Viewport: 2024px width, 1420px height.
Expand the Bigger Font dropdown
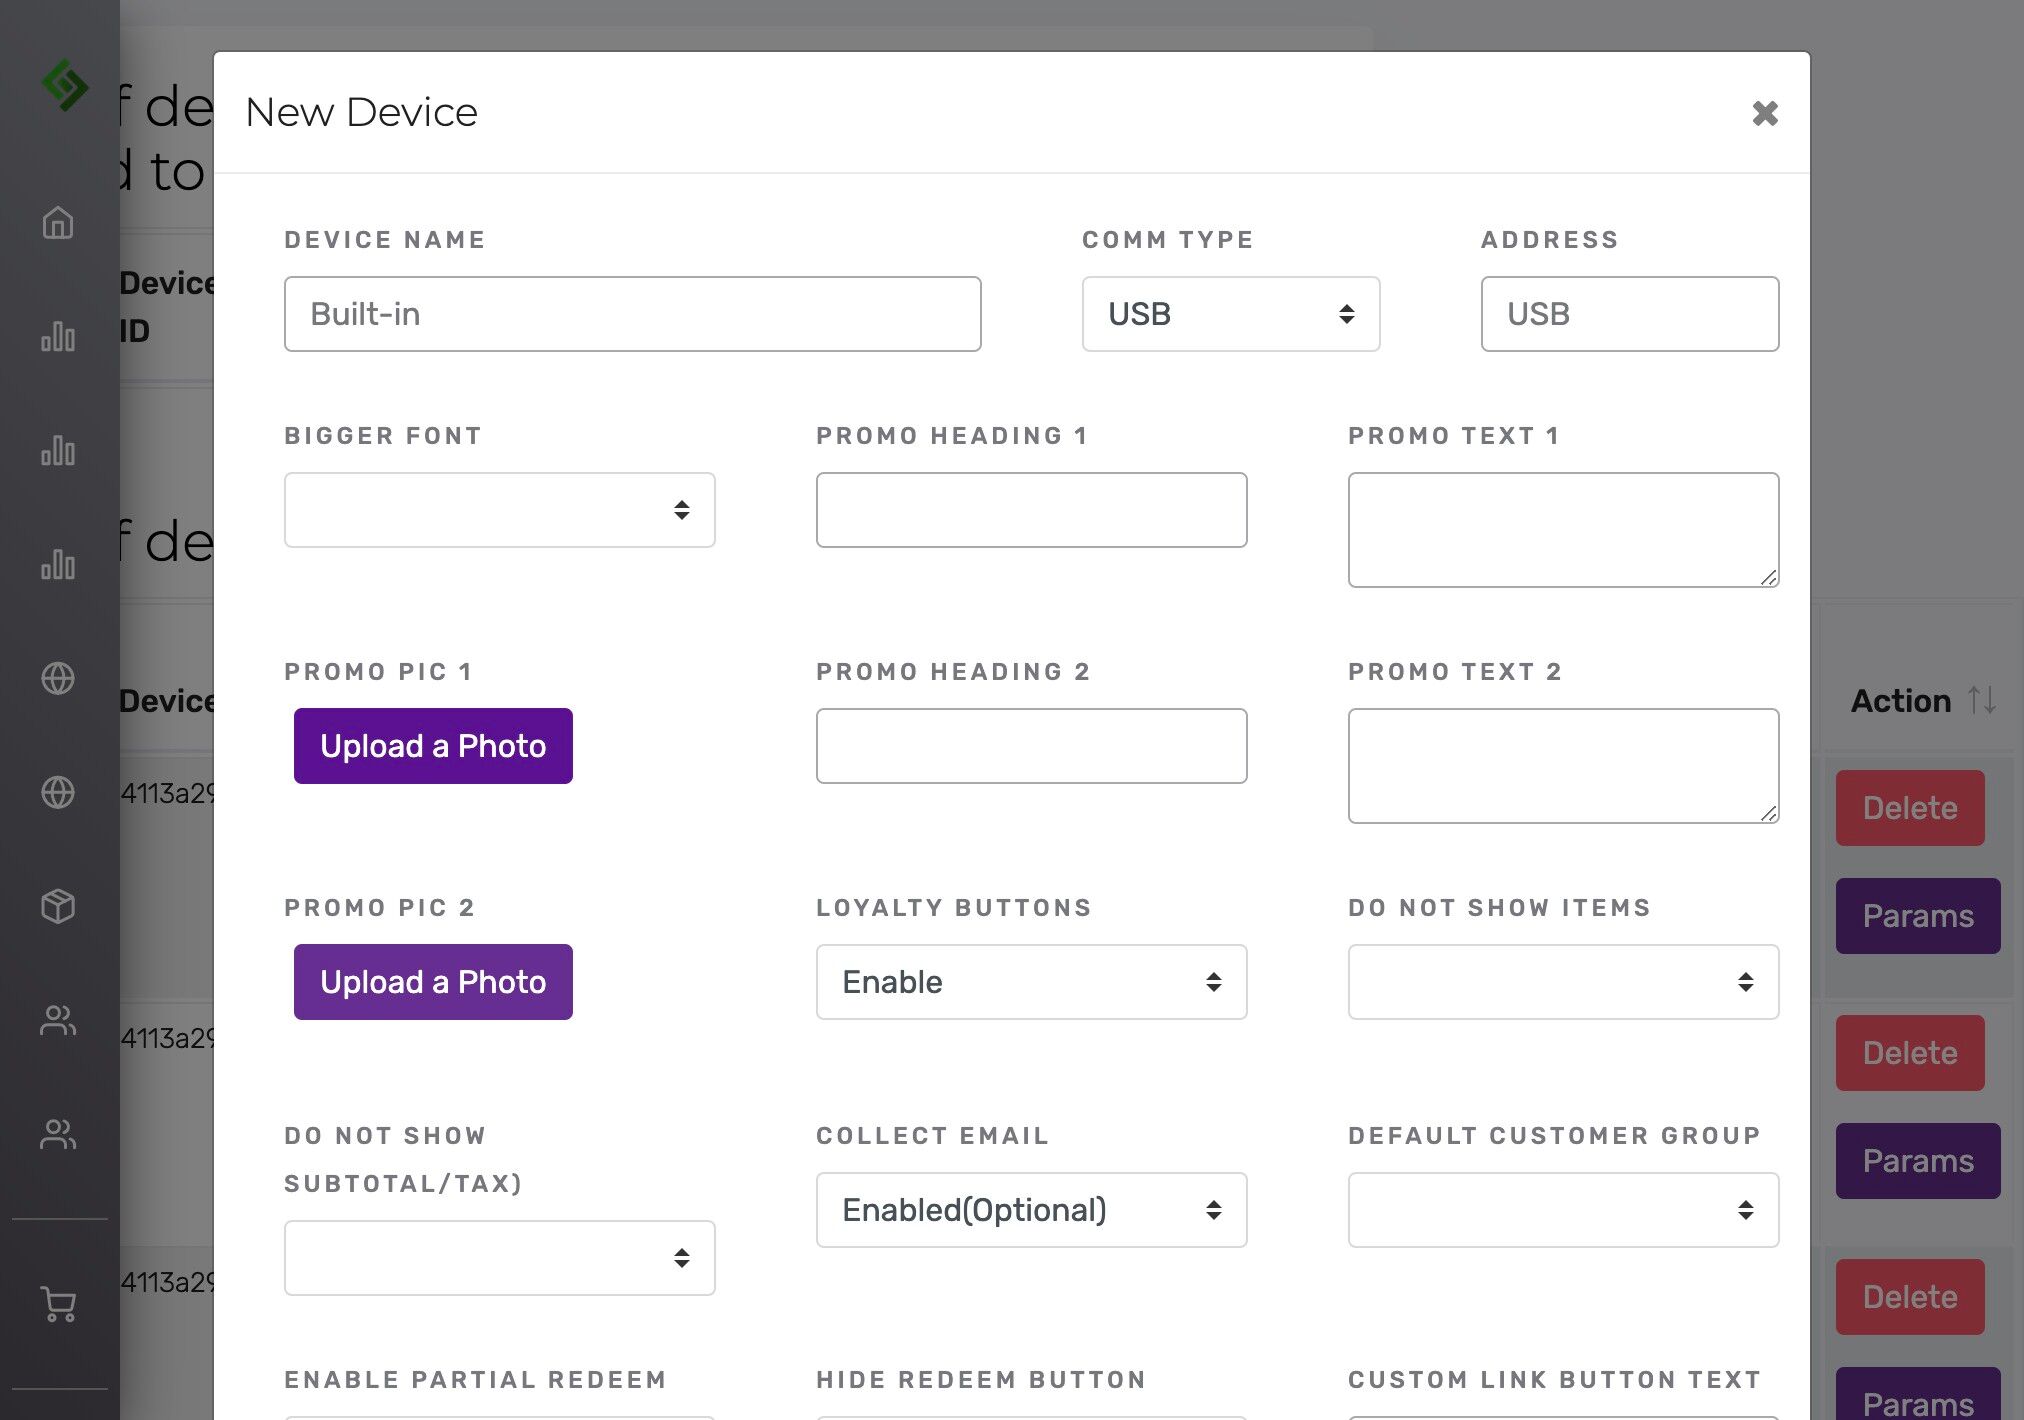click(x=500, y=510)
